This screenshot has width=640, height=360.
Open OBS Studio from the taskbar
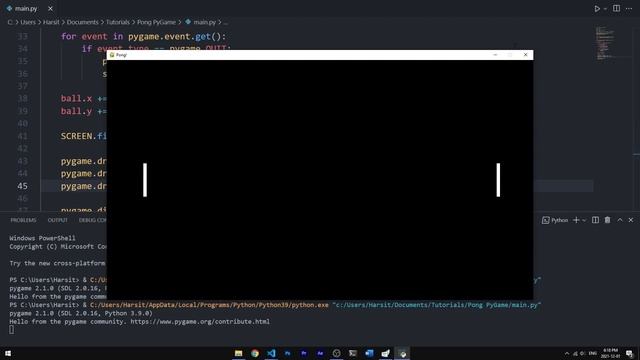[x=336, y=353]
